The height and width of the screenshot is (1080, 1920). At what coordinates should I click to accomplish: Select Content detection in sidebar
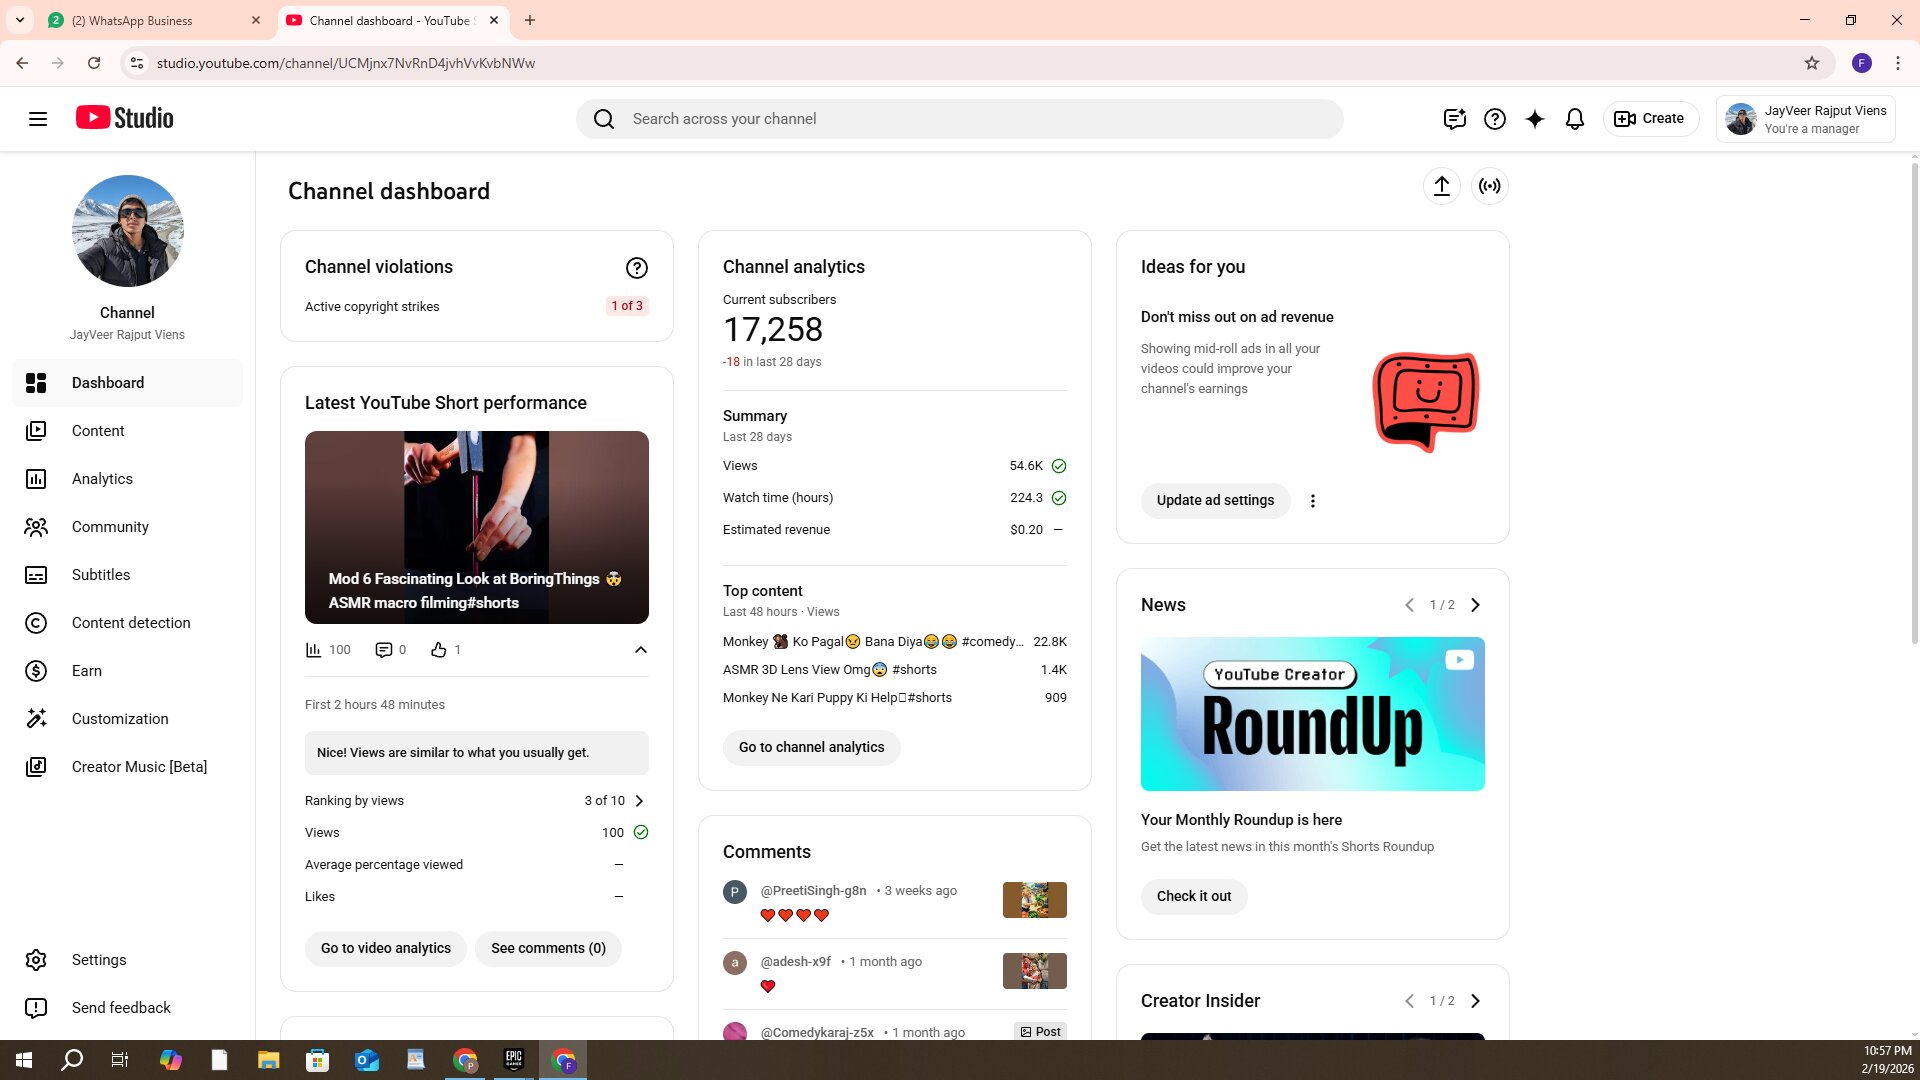[131, 623]
